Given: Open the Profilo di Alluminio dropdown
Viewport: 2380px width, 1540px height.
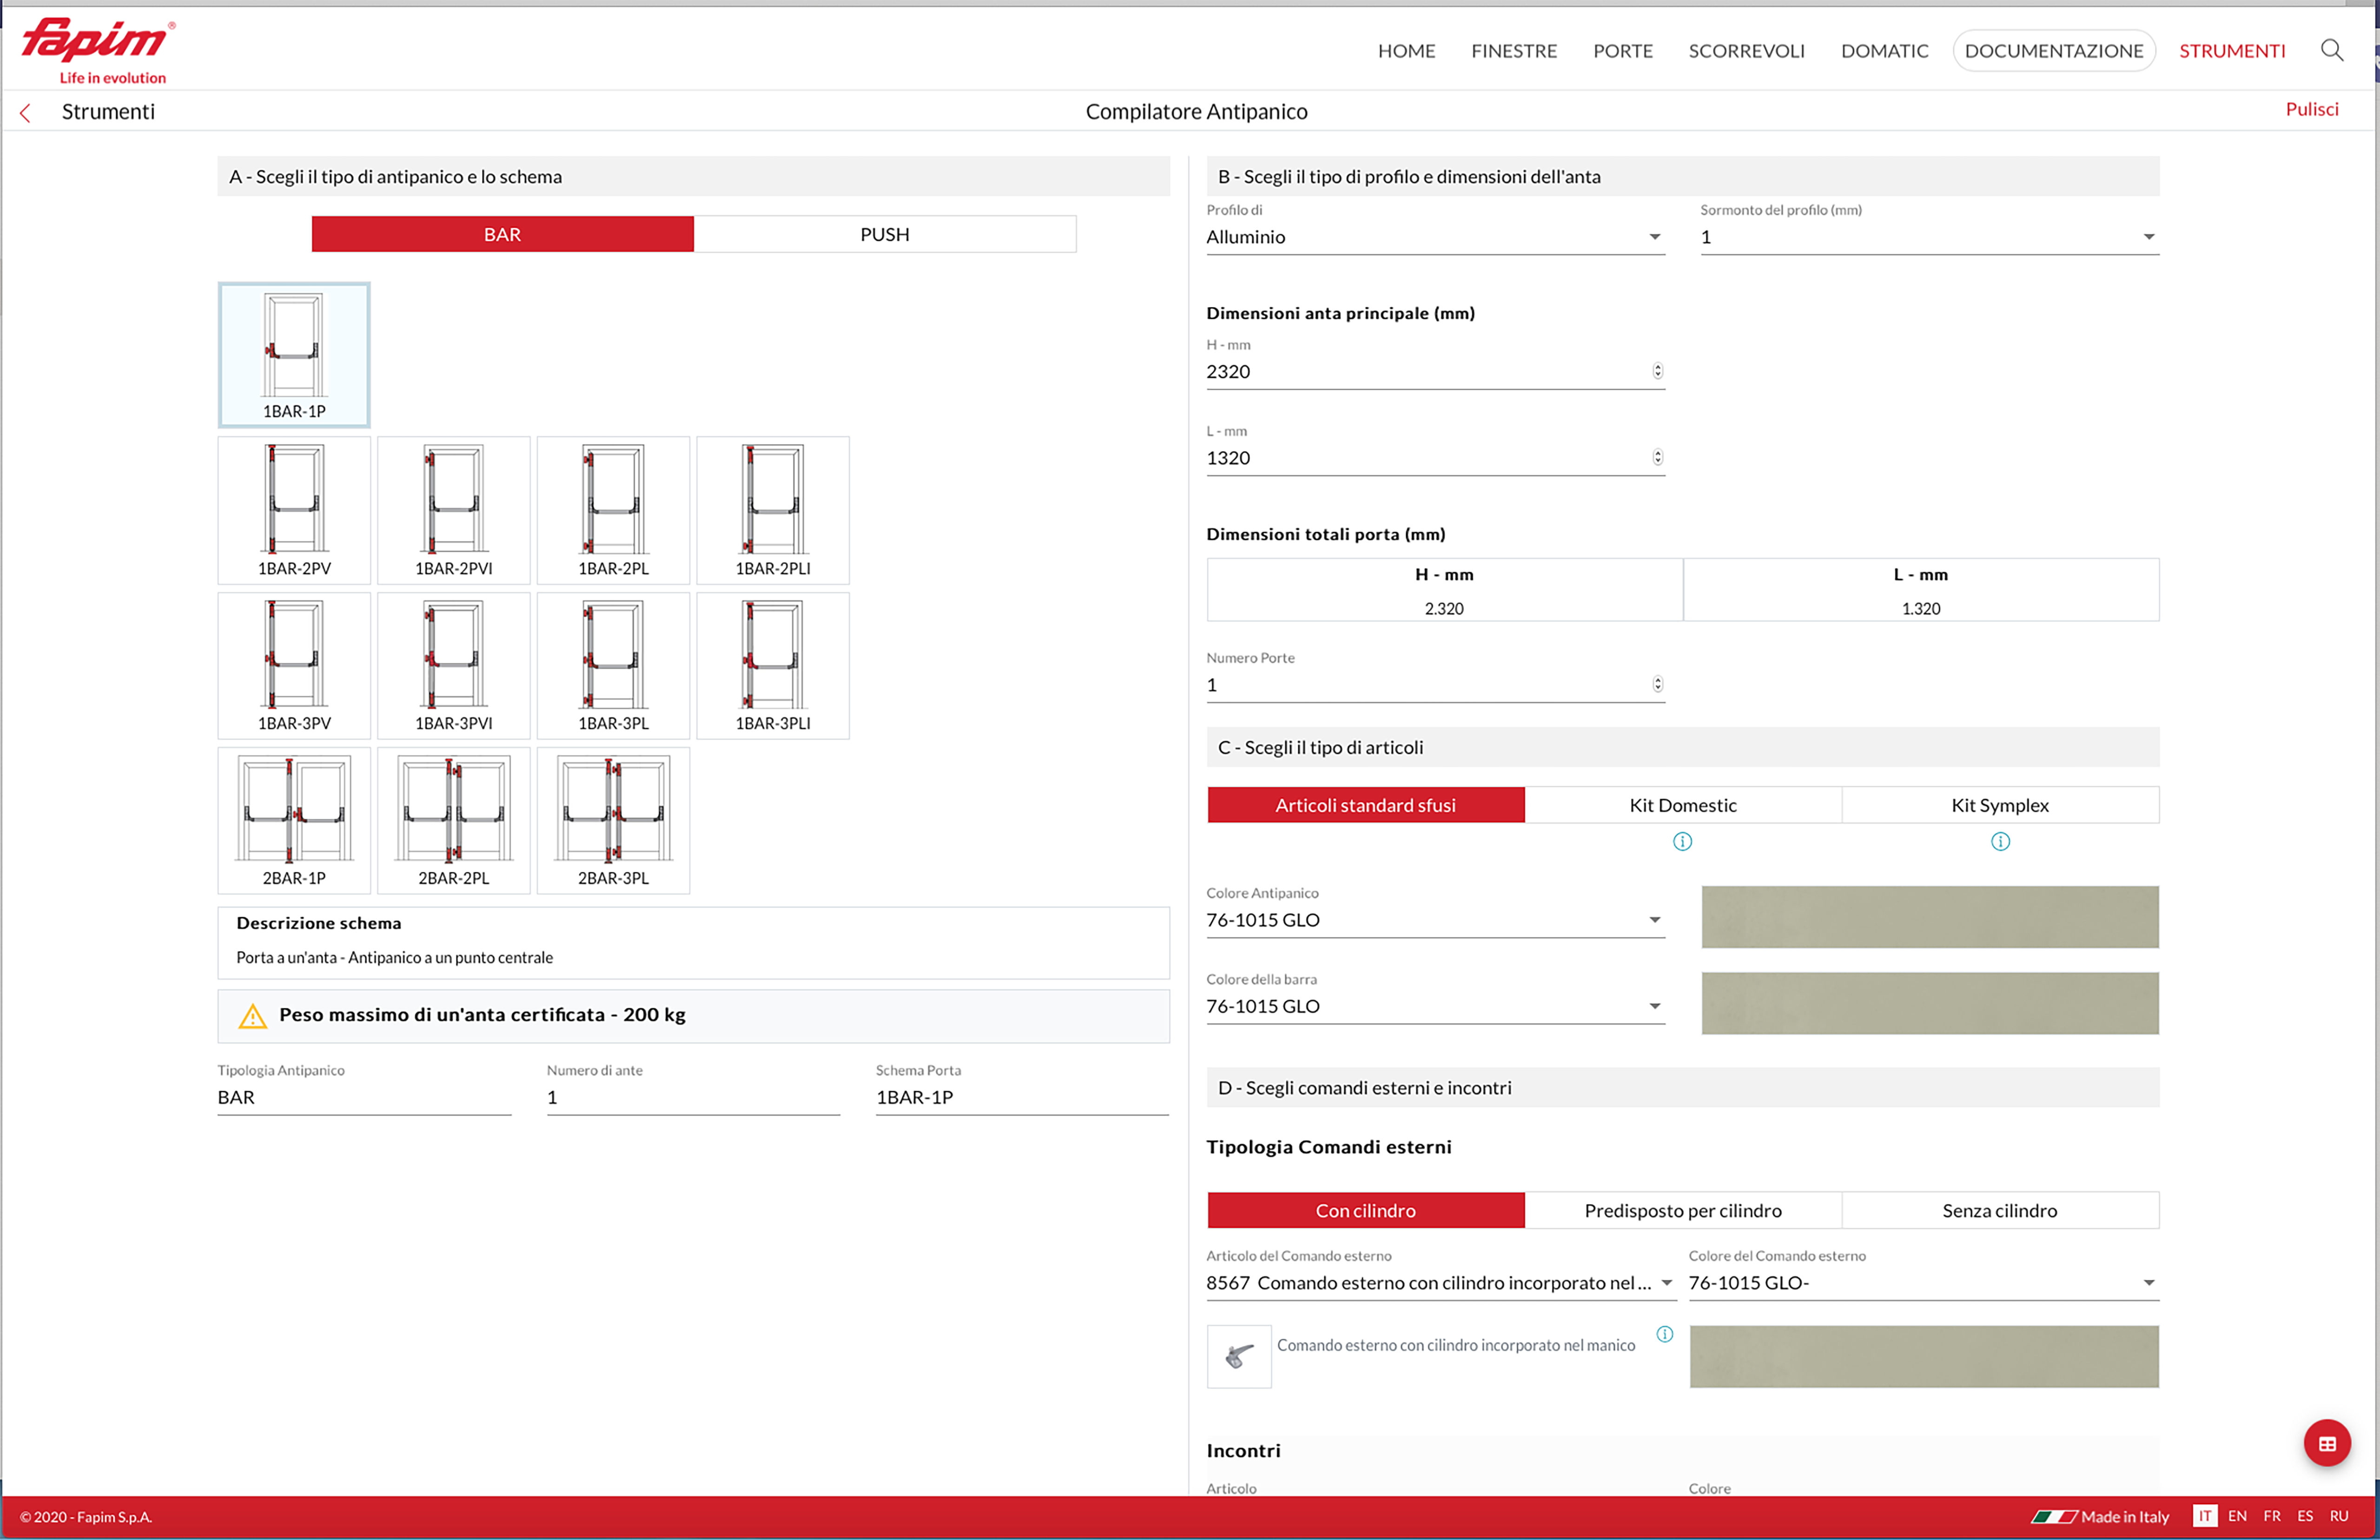Looking at the screenshot, I should (x=1434, y=237).
